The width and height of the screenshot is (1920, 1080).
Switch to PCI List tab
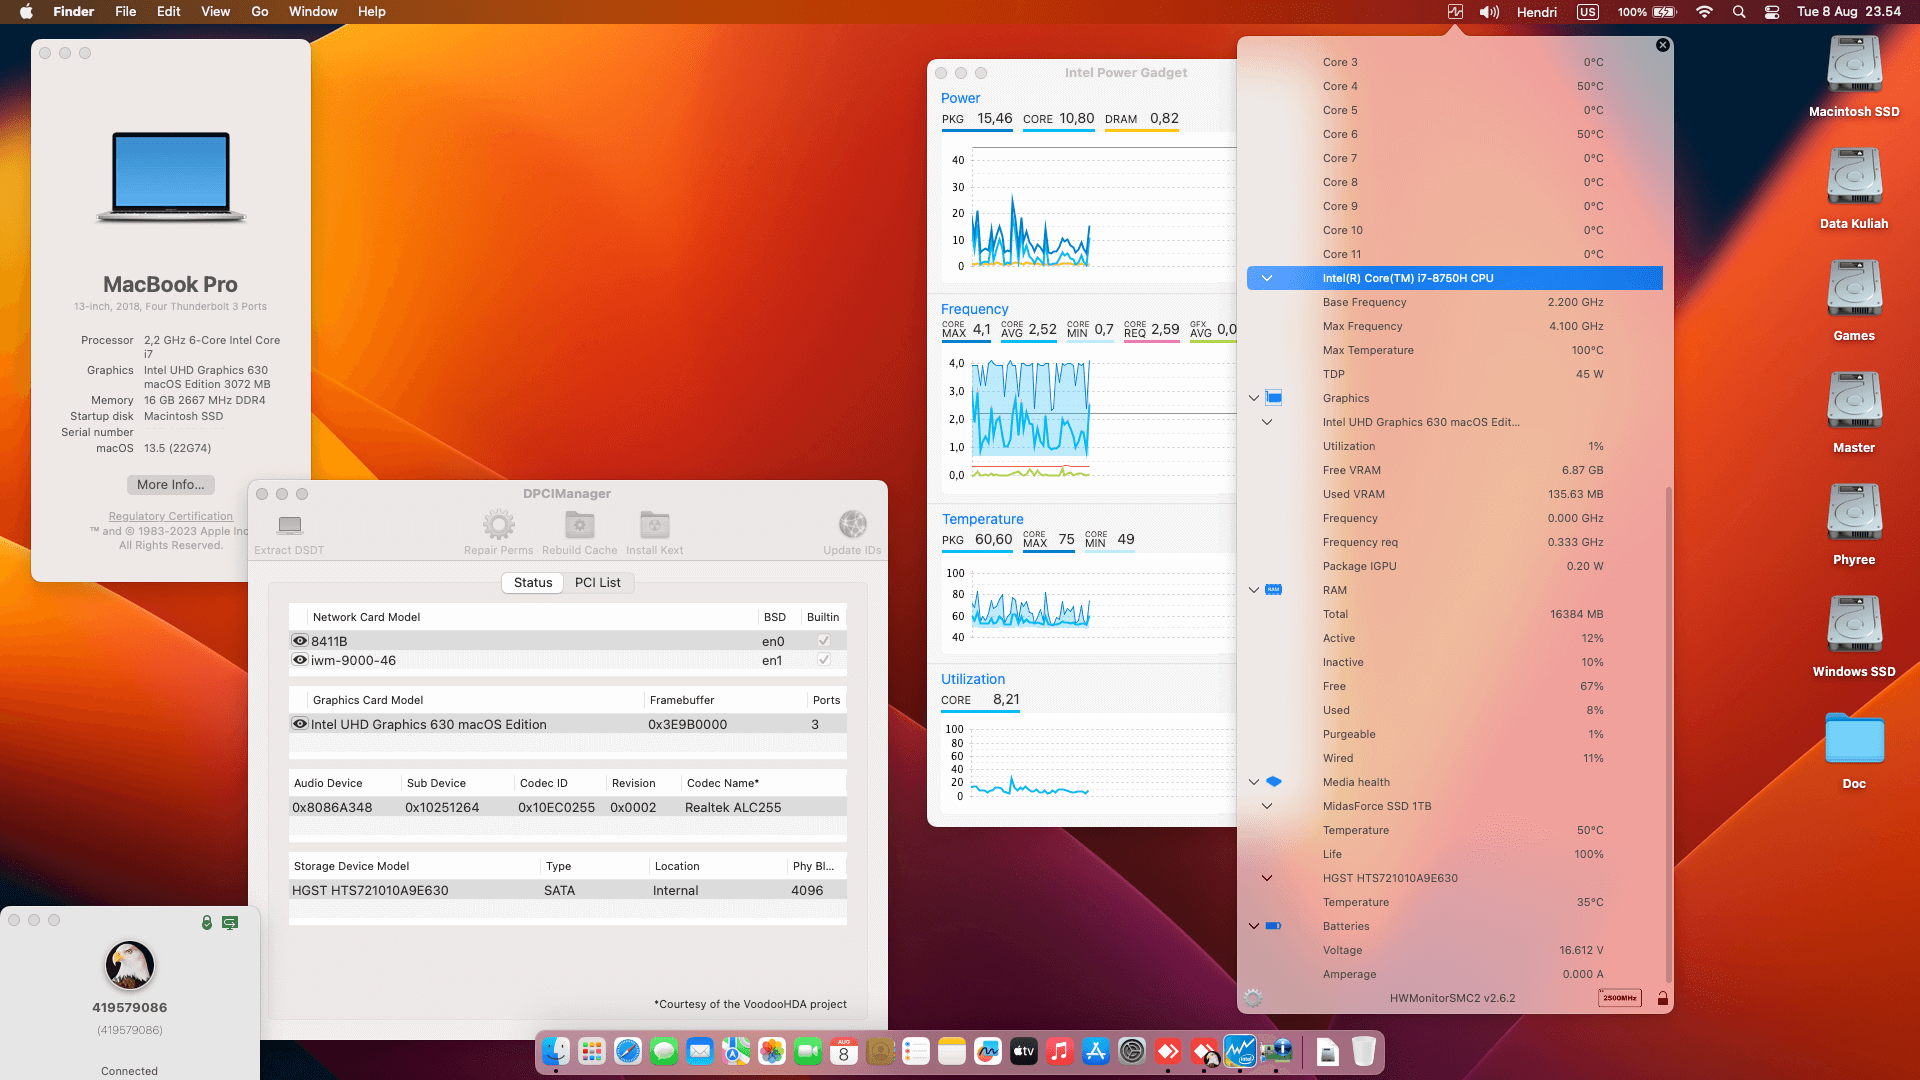(598, 582)
